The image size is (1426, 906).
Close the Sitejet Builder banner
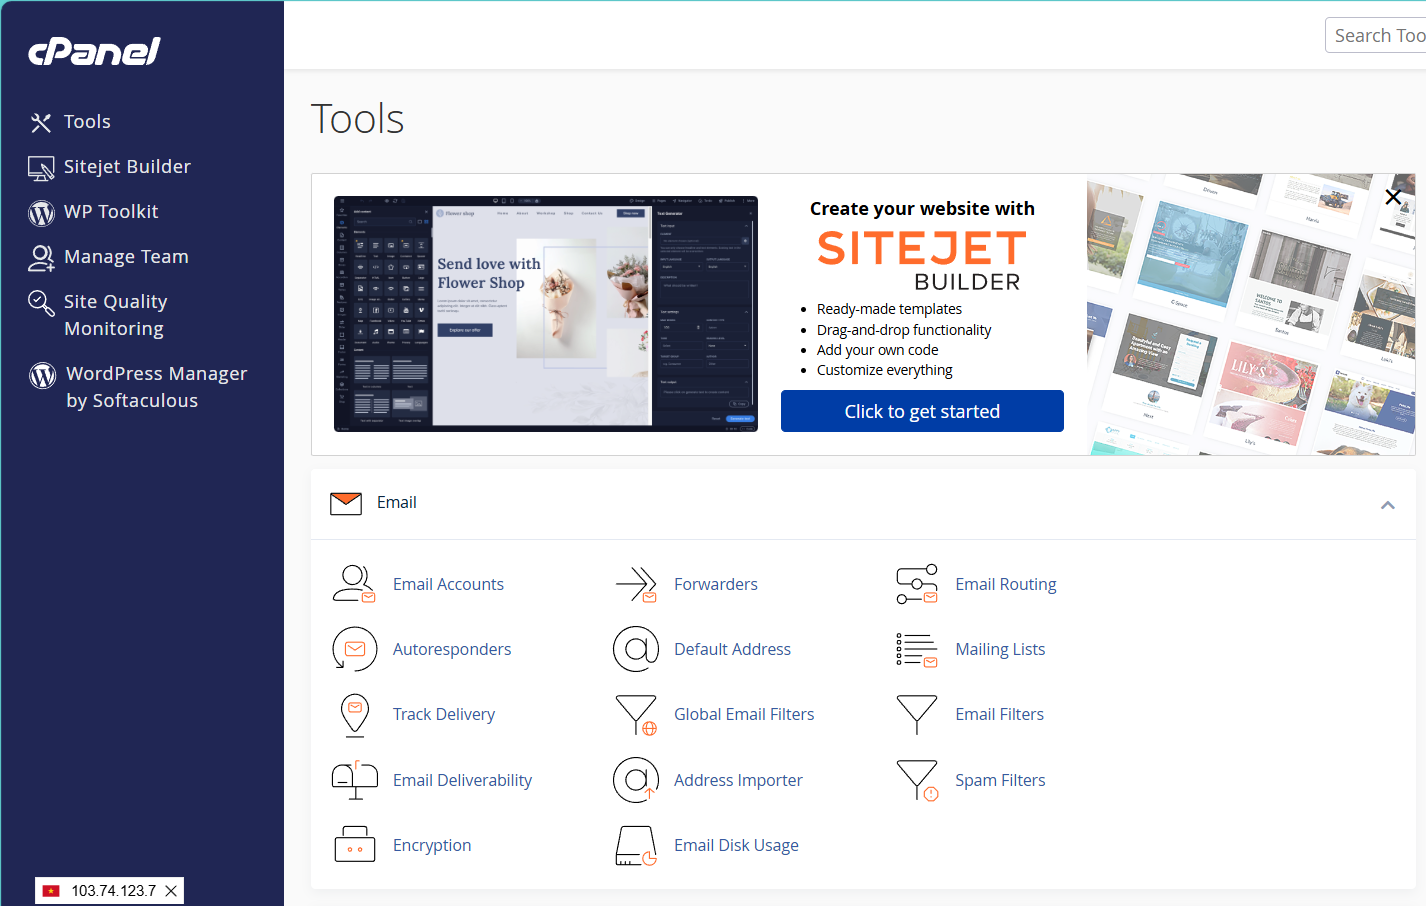click(1393, 197)
